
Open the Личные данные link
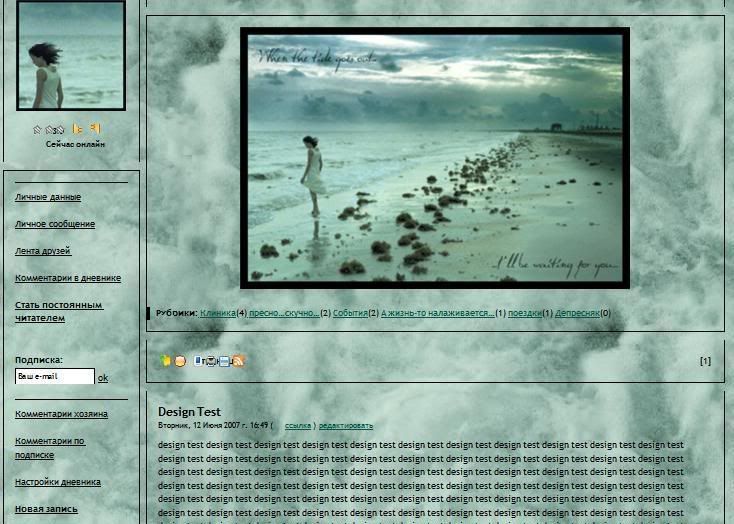(48, 197)
